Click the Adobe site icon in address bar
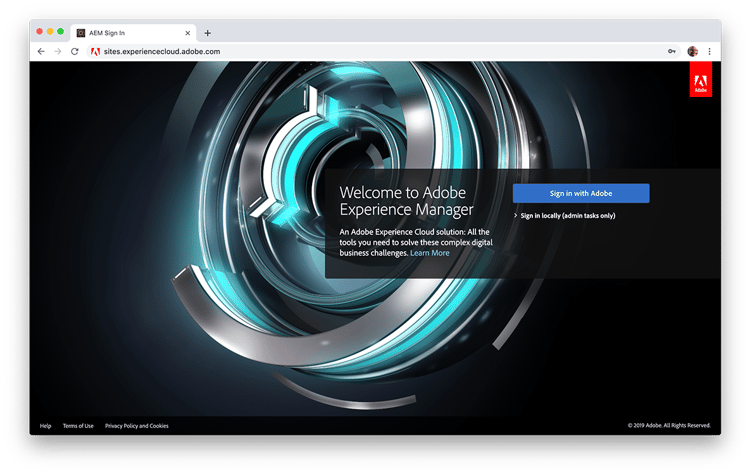750x474 pixels. tap(95, 52)
